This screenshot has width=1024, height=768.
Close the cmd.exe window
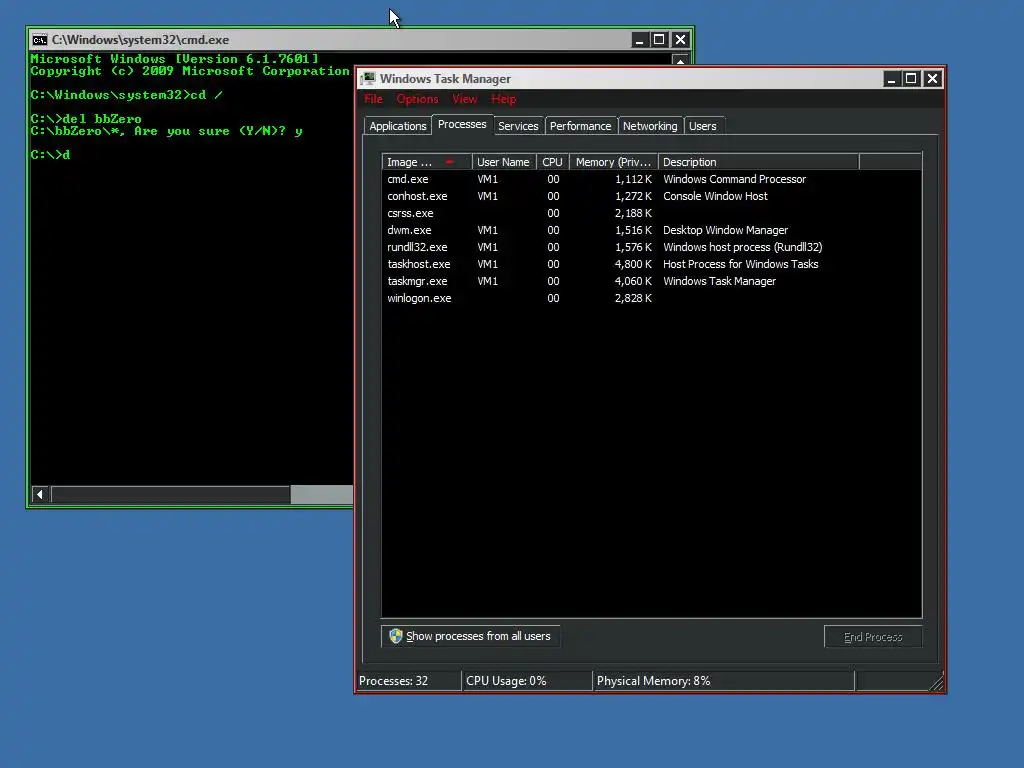point(680,40)
